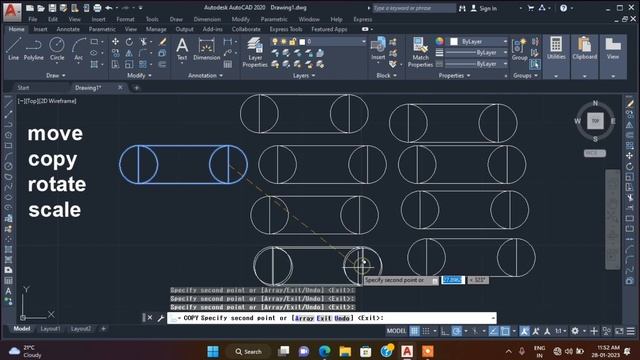This screenshot has width=640, height=360.
Task: Switch to Layout1 tab
Action: pos(50,329)
